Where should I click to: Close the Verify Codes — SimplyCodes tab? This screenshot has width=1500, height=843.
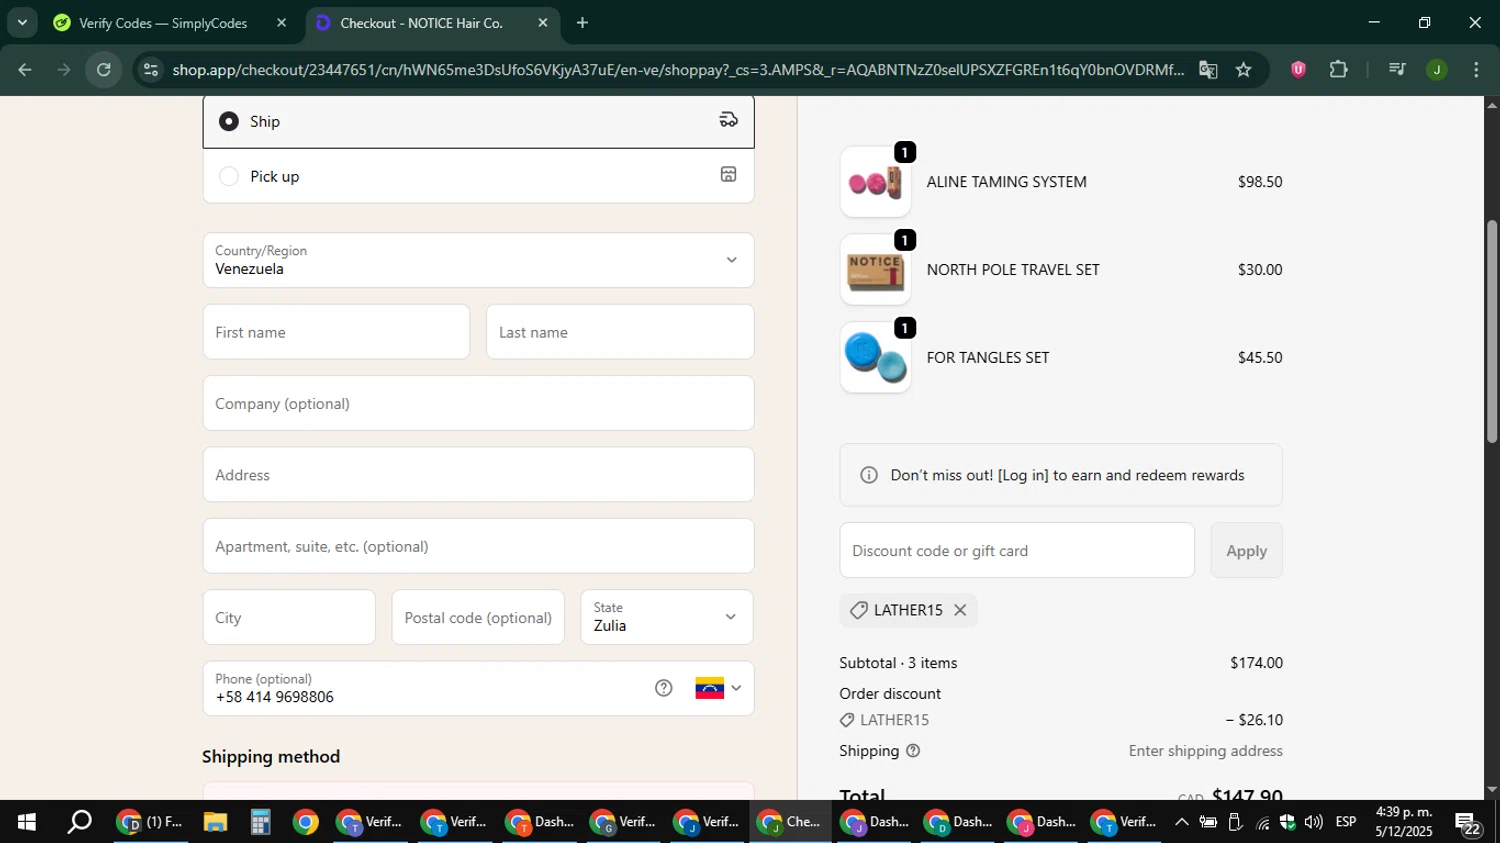click(x=281, y=23)
